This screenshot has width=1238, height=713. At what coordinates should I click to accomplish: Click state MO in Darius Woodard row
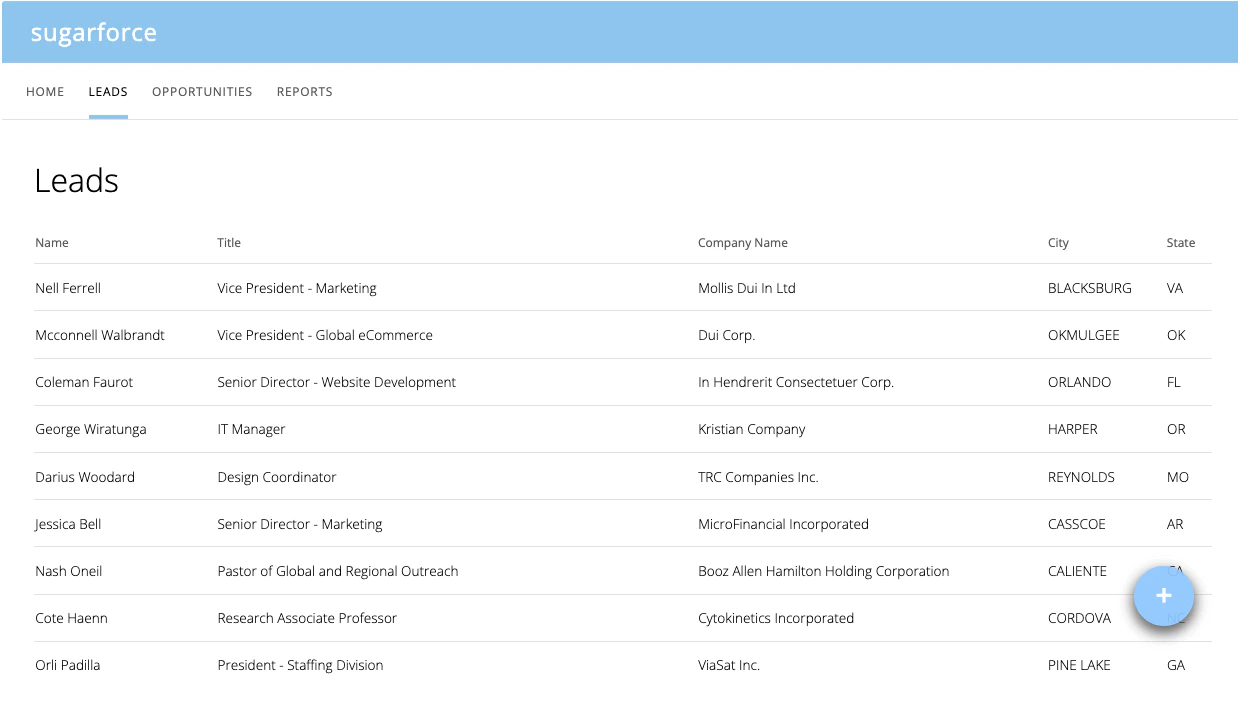pos(1178,477)
